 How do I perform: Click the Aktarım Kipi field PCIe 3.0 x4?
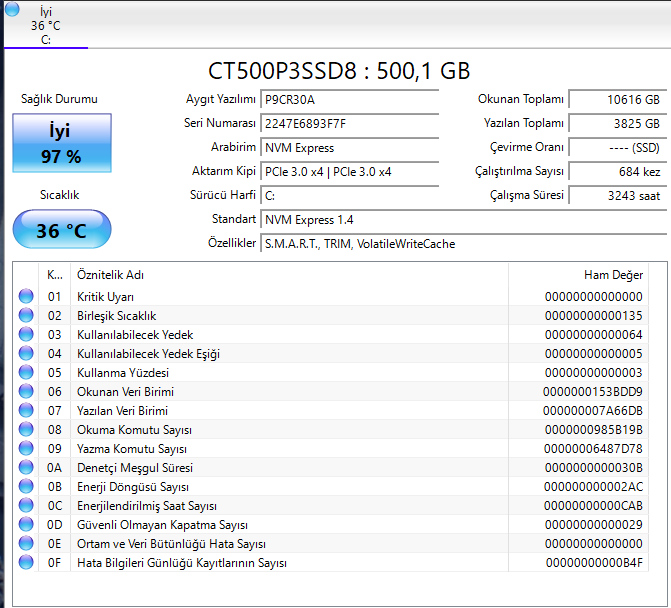point(349,172)
